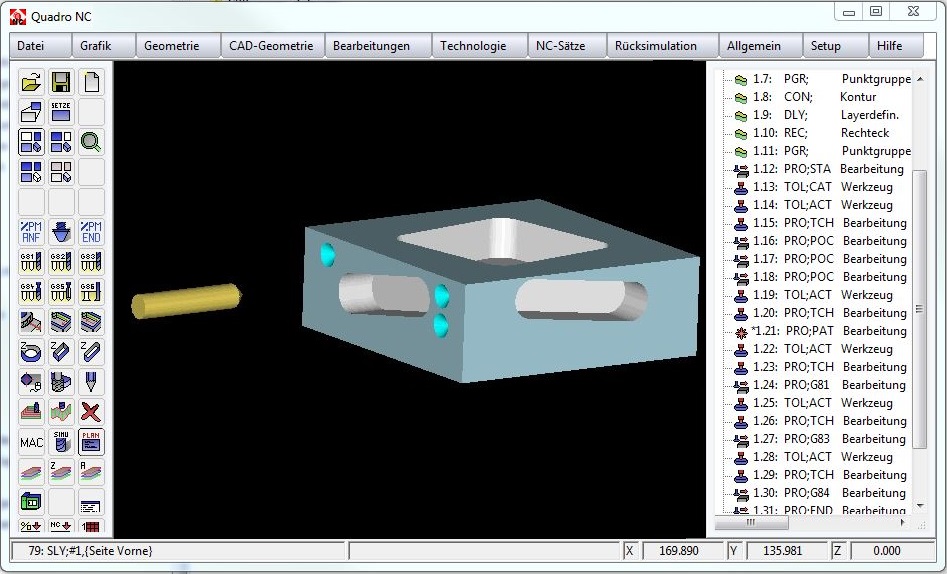The width and height of the screenshot is (947, 574).
Task: Click the Open file folder icon
Action: coord(31,82)
